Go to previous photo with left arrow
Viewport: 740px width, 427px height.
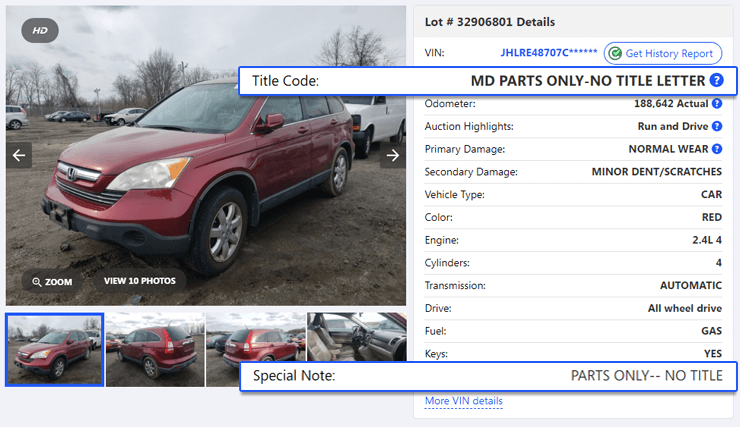point(19,155)
